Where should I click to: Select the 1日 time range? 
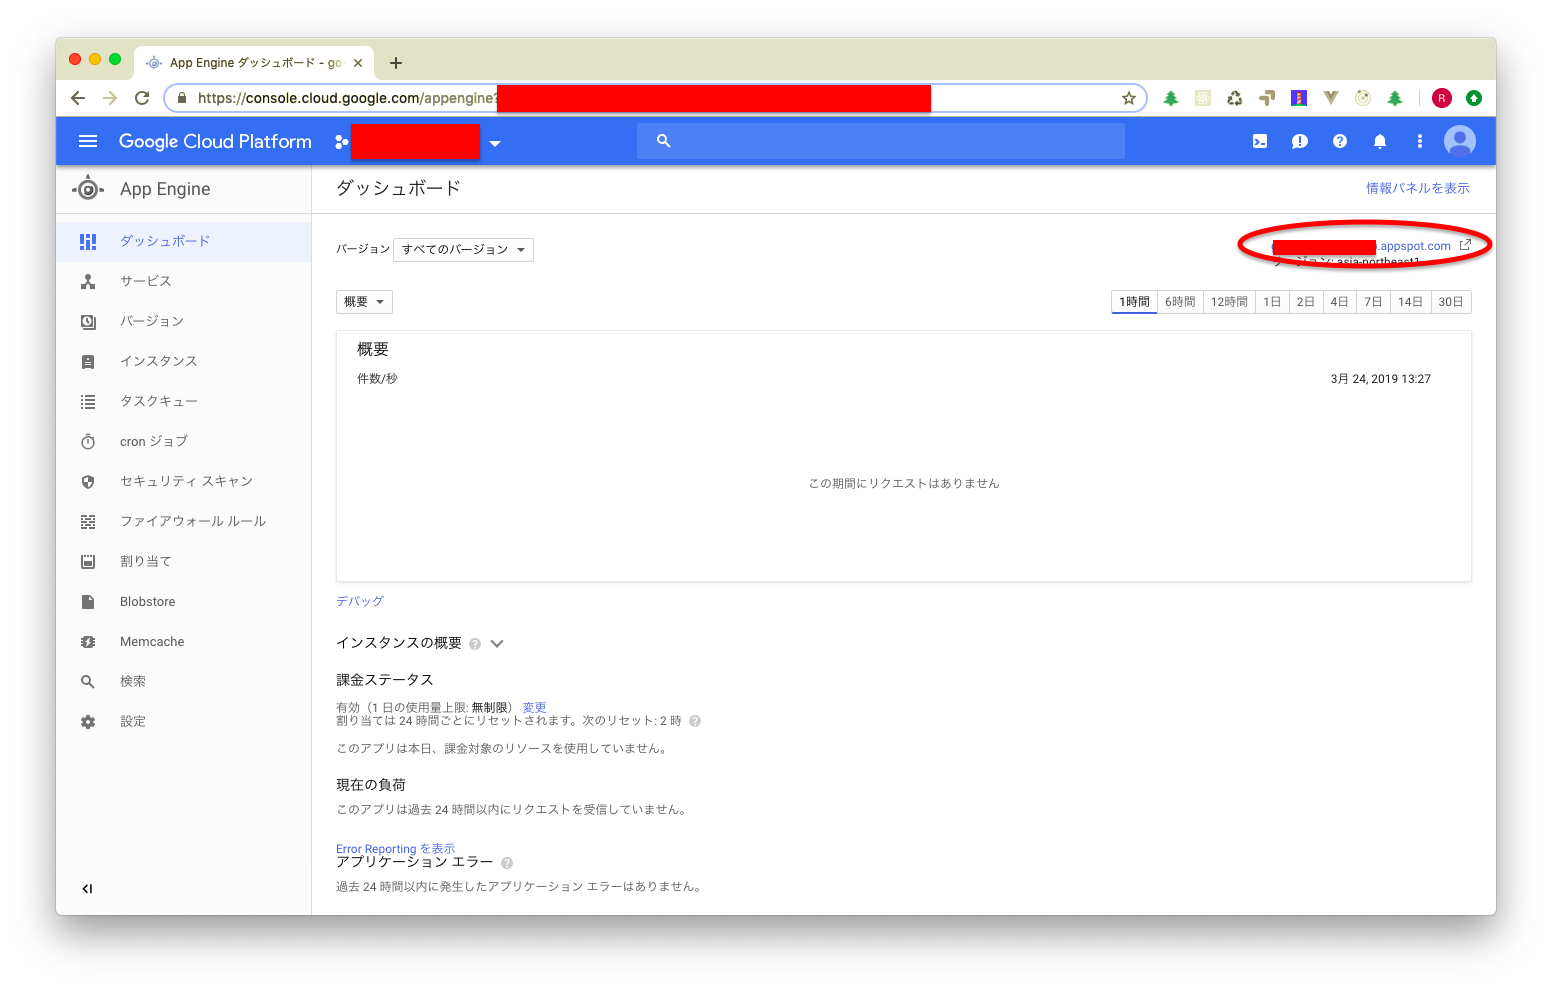(1272, 301)
